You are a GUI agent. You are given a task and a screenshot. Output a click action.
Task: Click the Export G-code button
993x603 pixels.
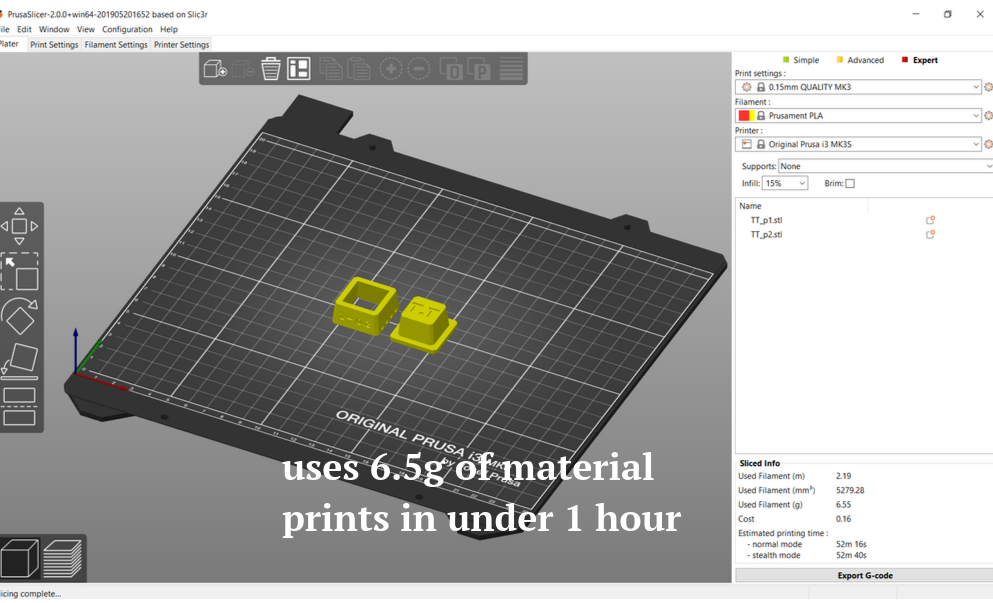[864, 575]
